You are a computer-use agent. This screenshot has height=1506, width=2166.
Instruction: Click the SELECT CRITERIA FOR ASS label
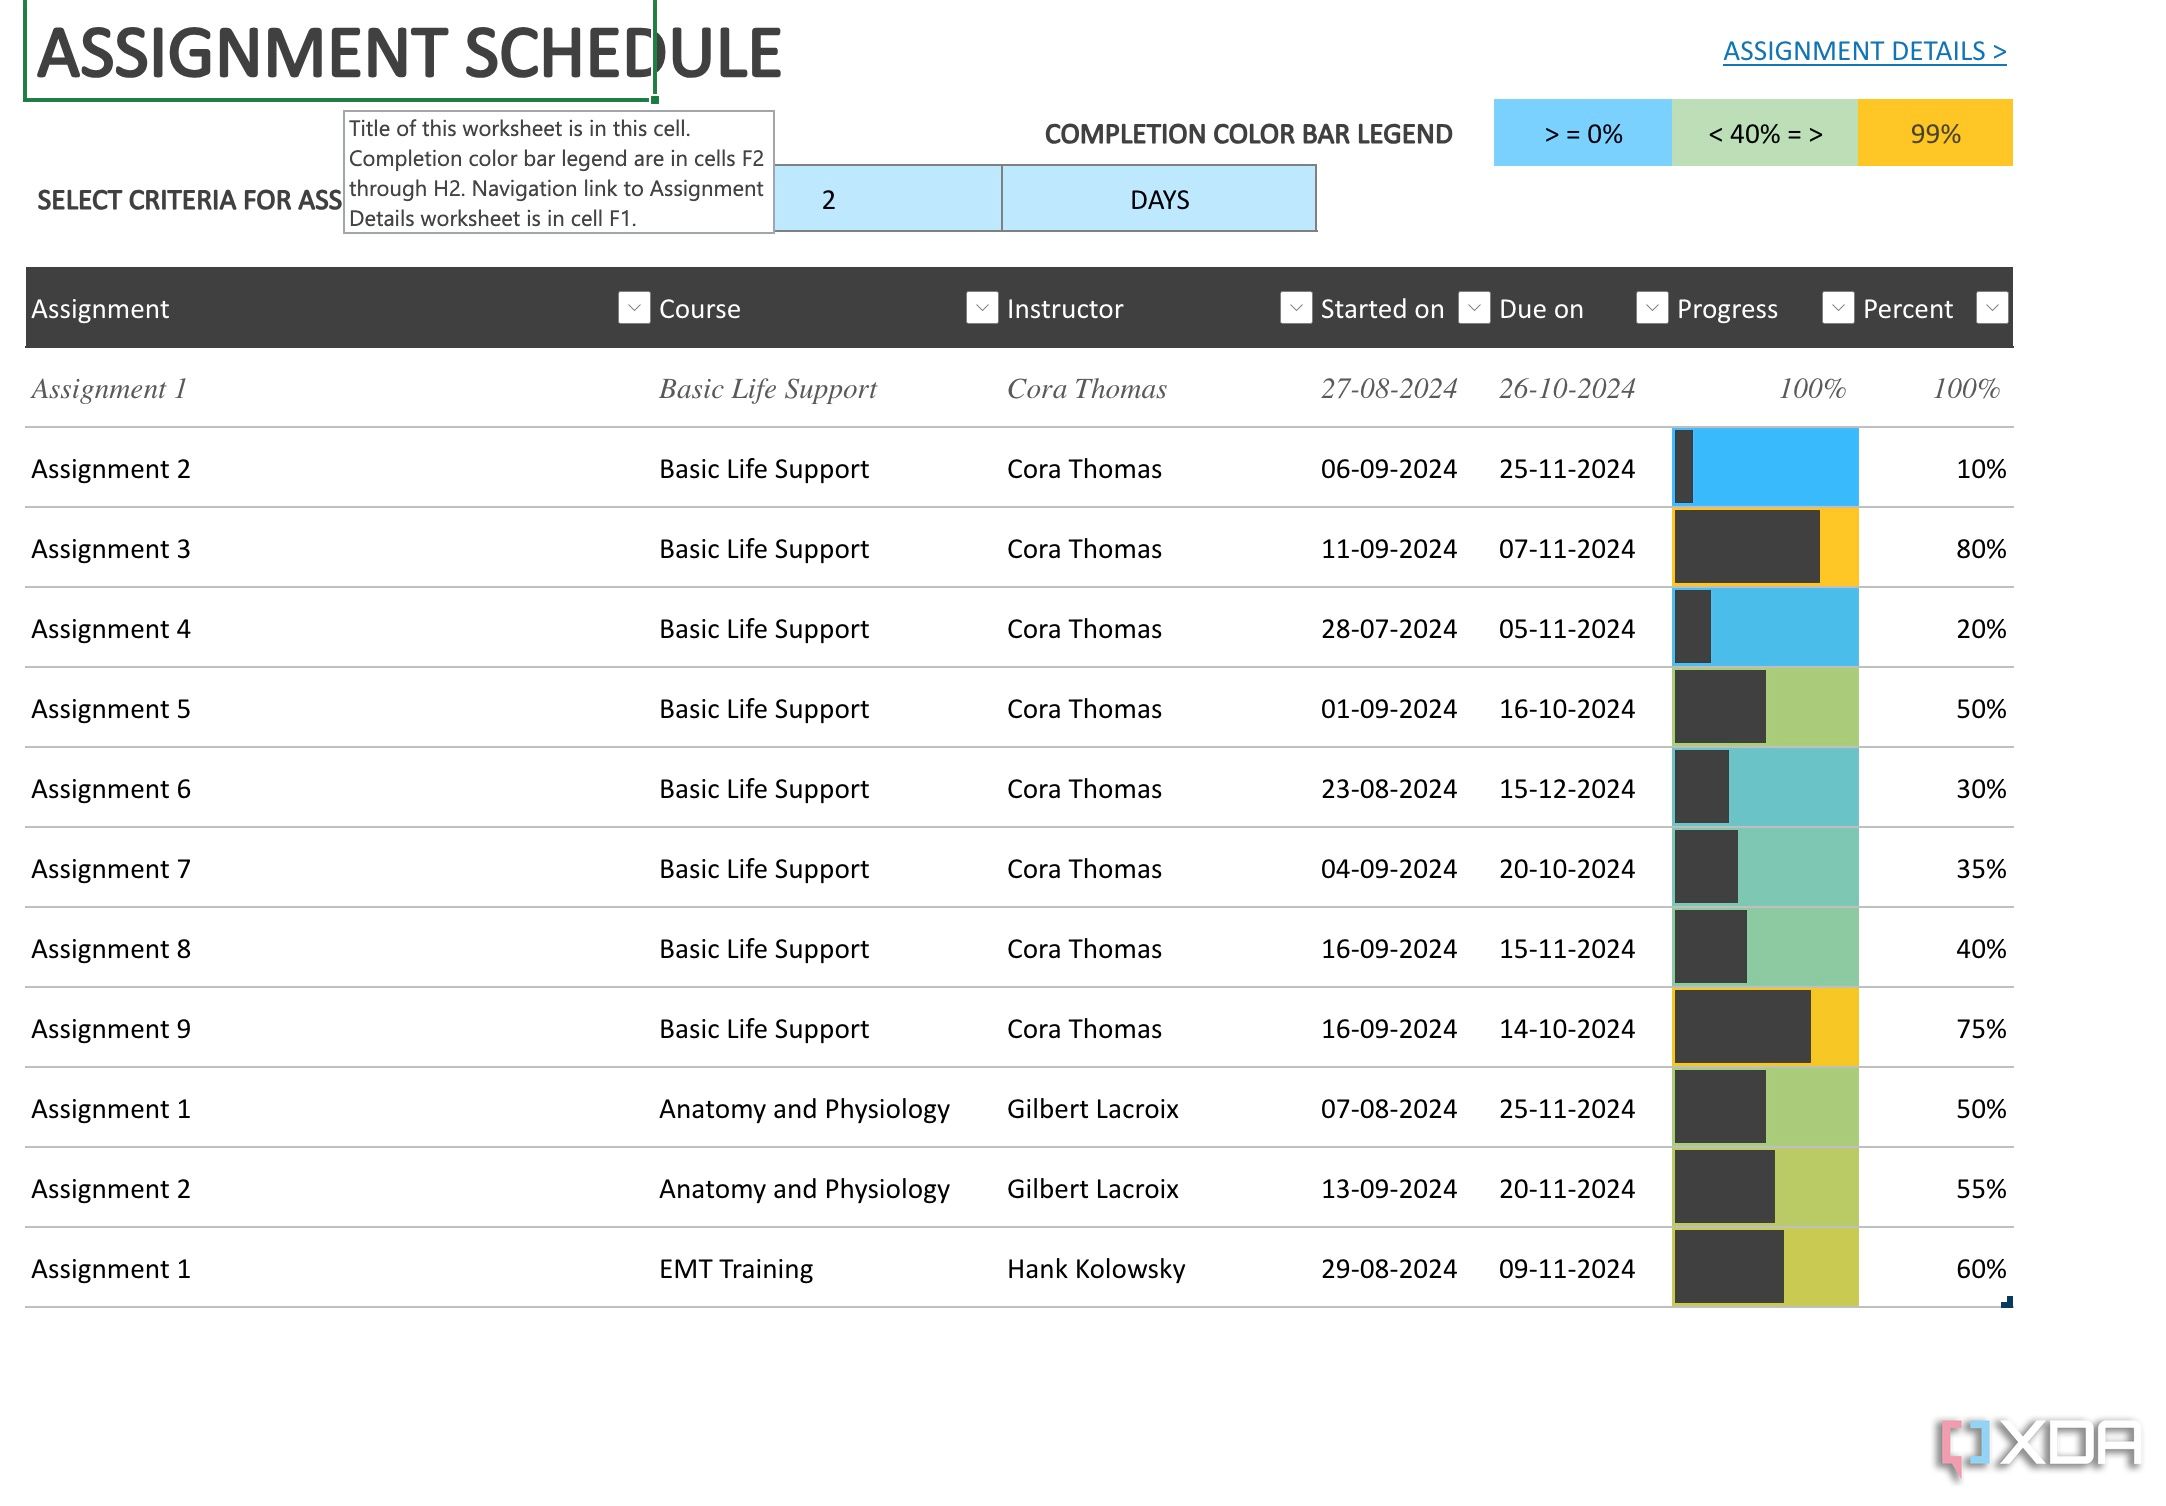pyautogui.click(x=189, y=200)
